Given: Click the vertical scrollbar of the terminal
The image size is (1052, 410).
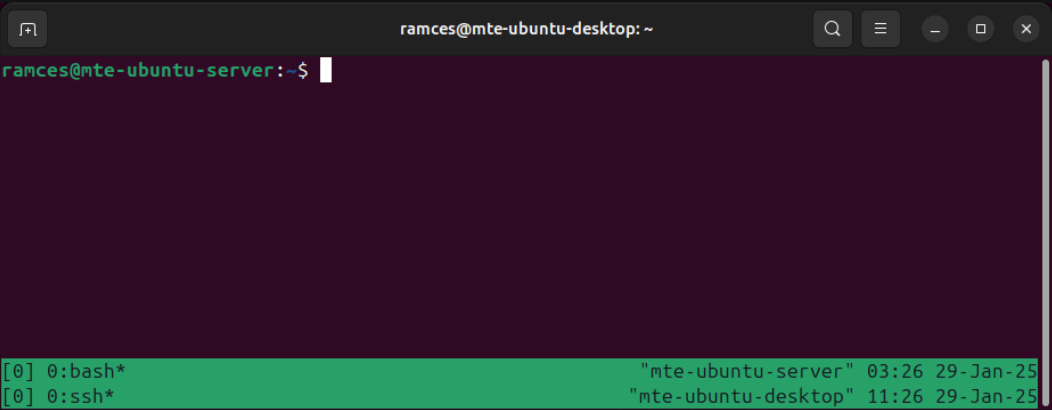Looking at the screenshot, I should pyautogui.click(x=1045, y=232).
